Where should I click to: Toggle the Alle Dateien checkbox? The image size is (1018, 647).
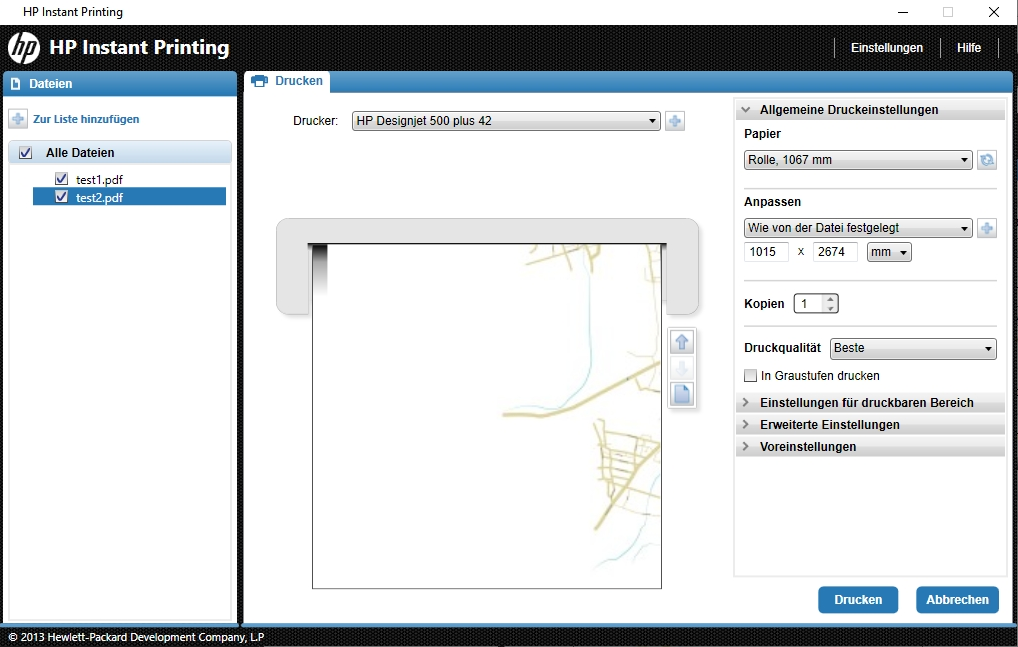25,153
